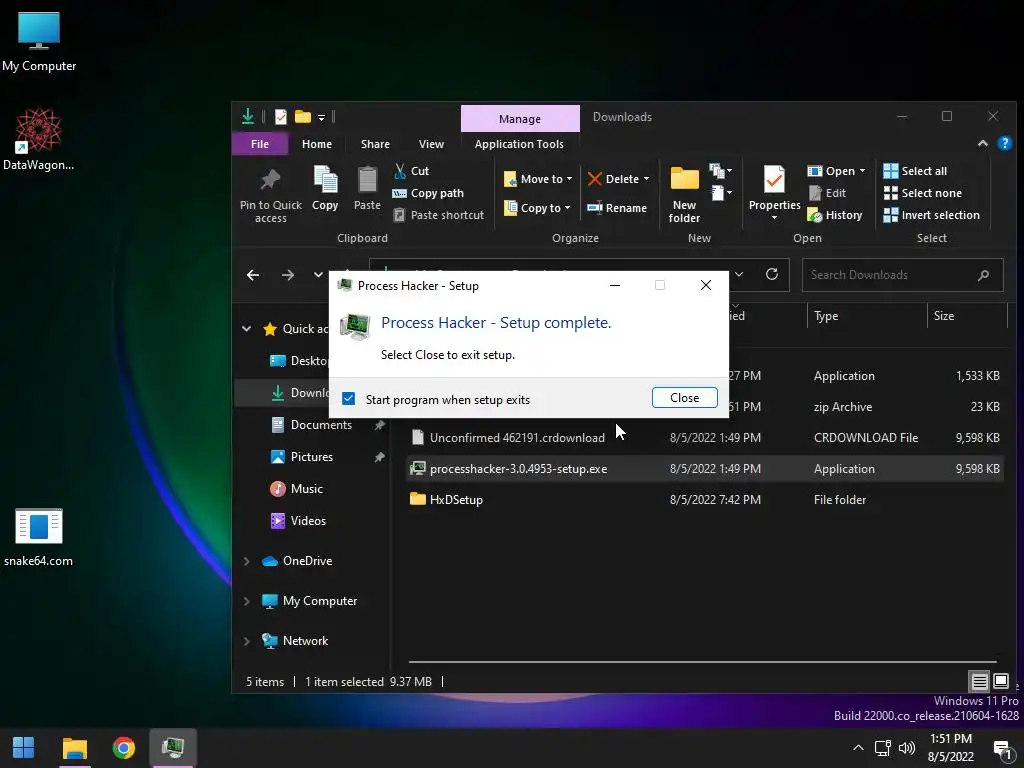The image size is (1024, 768).
Task: Open DataWagon desktop shortcut
Action: pos(39,139)
